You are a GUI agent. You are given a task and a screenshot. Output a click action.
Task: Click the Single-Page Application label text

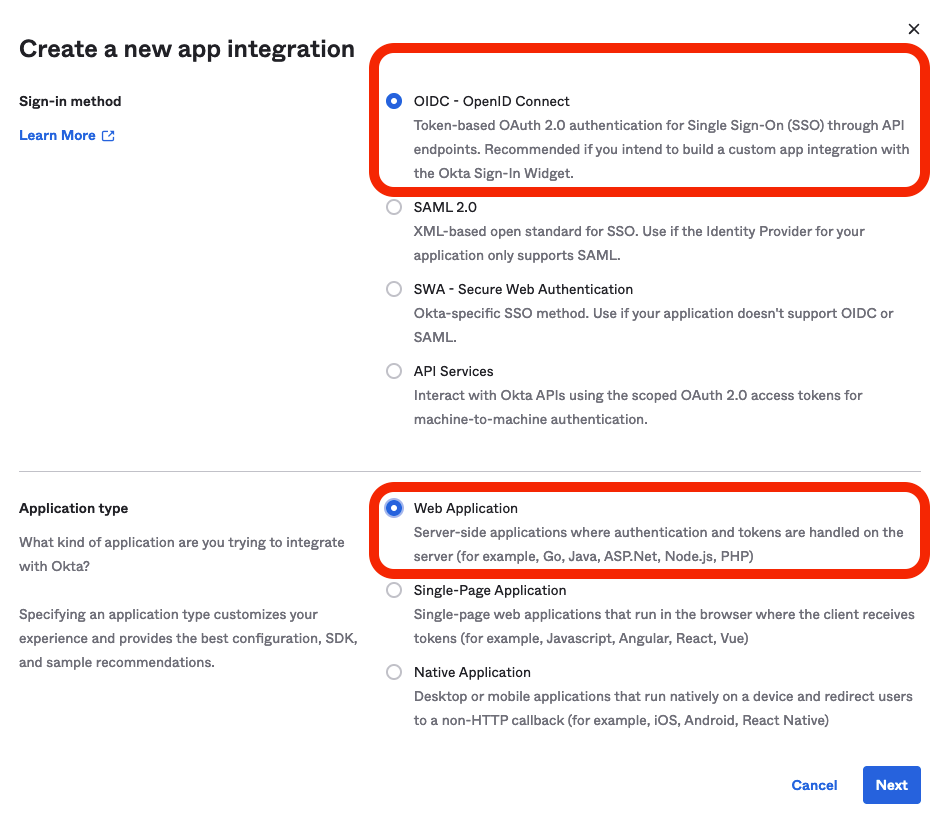tap(490, 590)
